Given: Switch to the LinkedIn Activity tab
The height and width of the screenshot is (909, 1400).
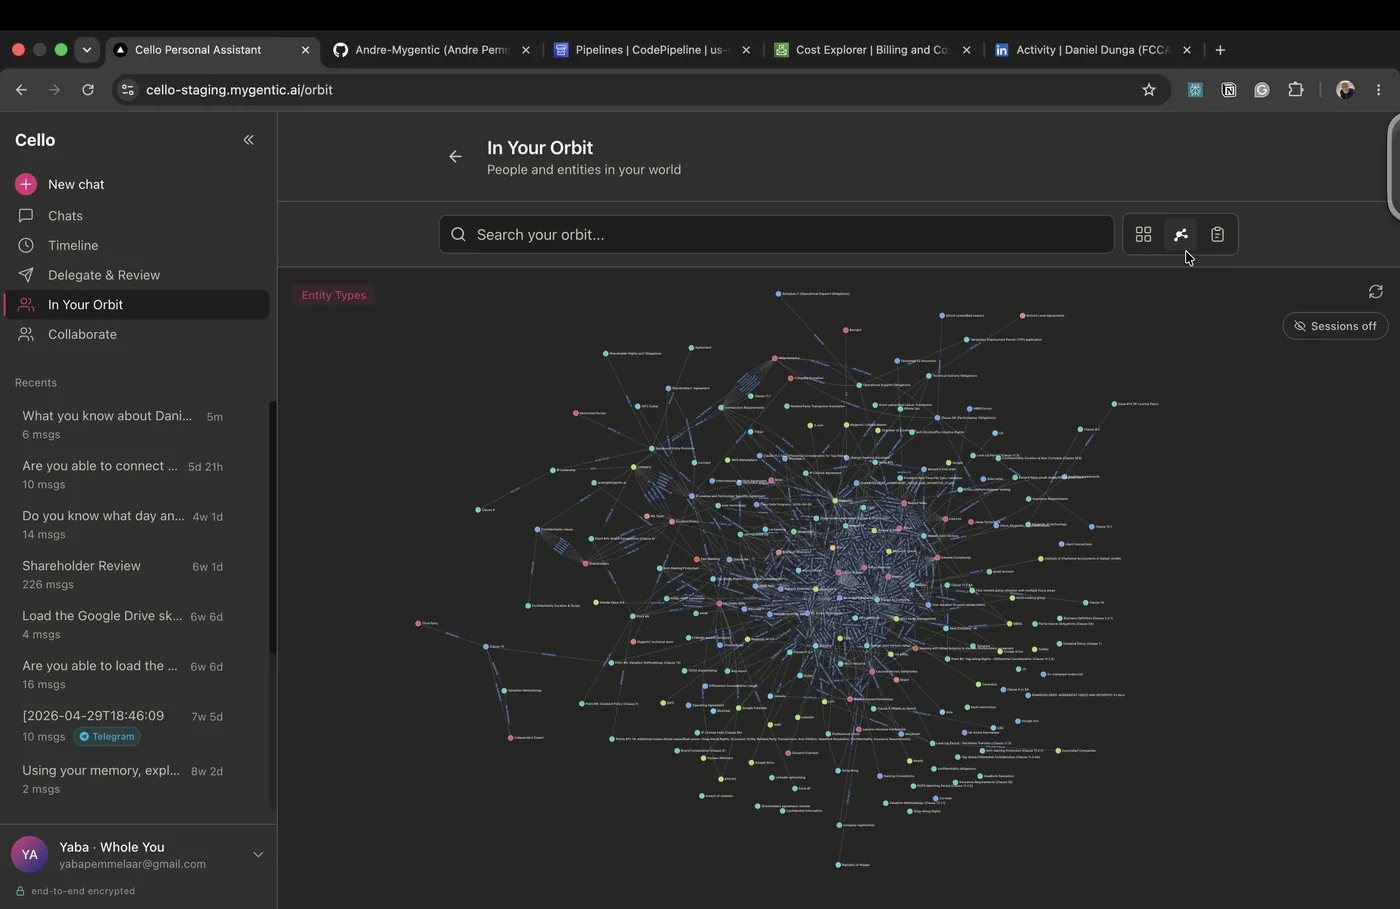Looking at the screenshot, I should tap(1093, 50).
